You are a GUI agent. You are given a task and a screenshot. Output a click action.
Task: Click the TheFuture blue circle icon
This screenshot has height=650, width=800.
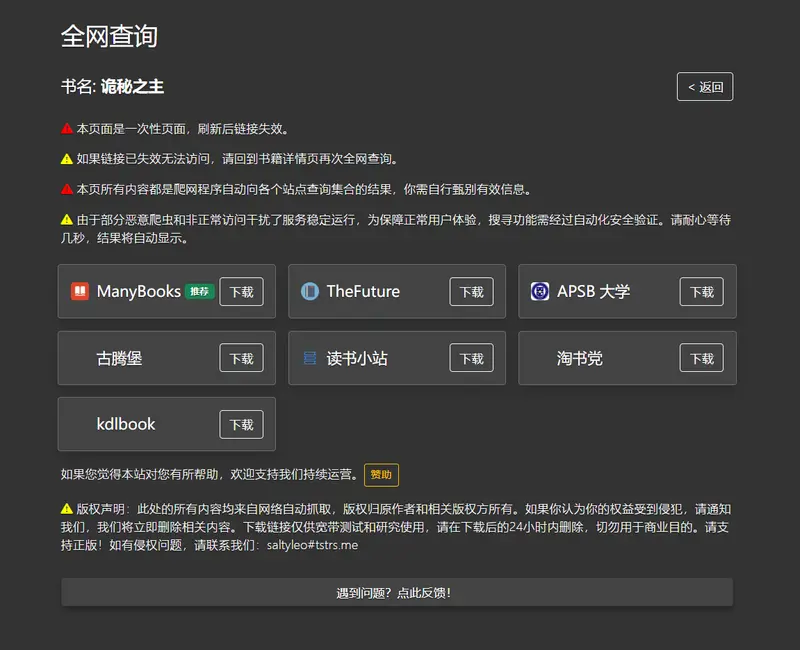(310, 291)
